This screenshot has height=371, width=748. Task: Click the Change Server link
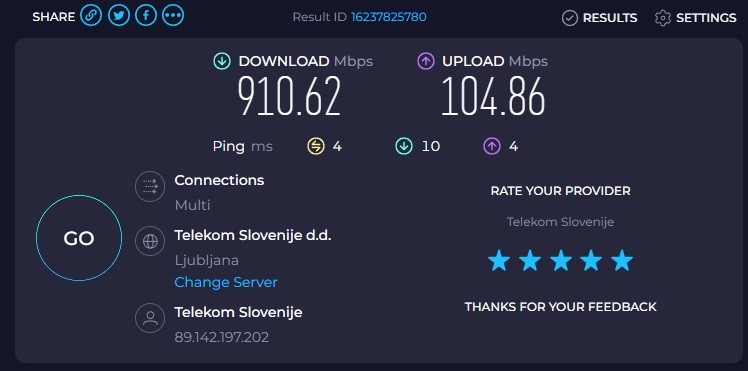click(226, 282)
